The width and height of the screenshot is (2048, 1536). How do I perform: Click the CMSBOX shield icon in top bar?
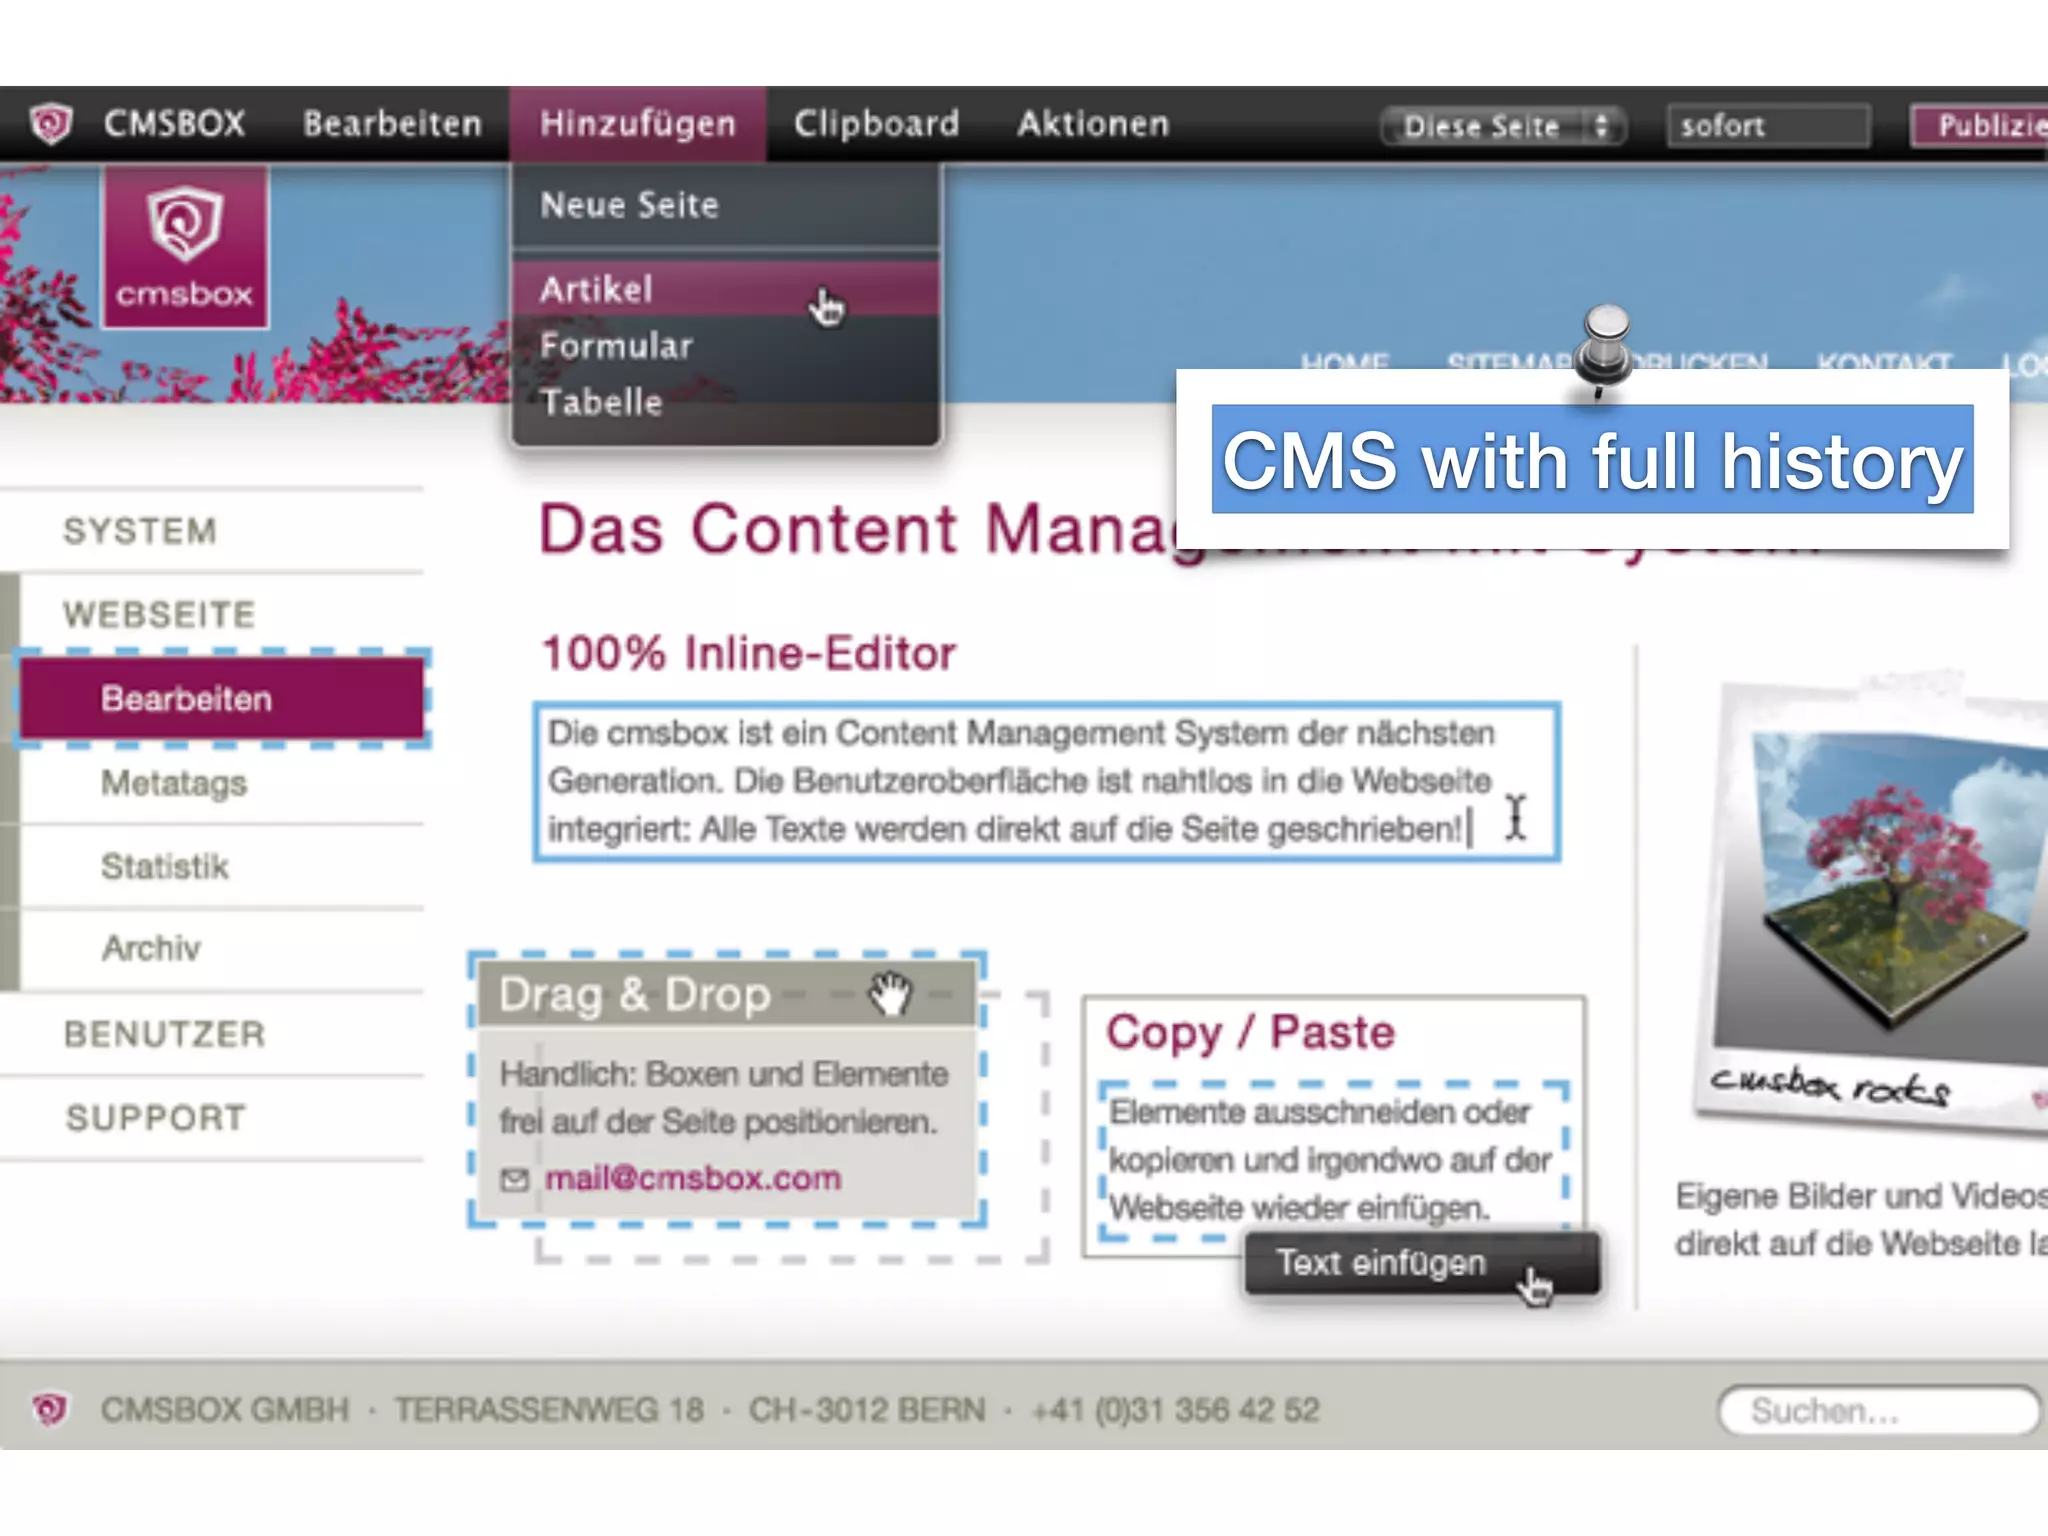[x=50, y=124]
